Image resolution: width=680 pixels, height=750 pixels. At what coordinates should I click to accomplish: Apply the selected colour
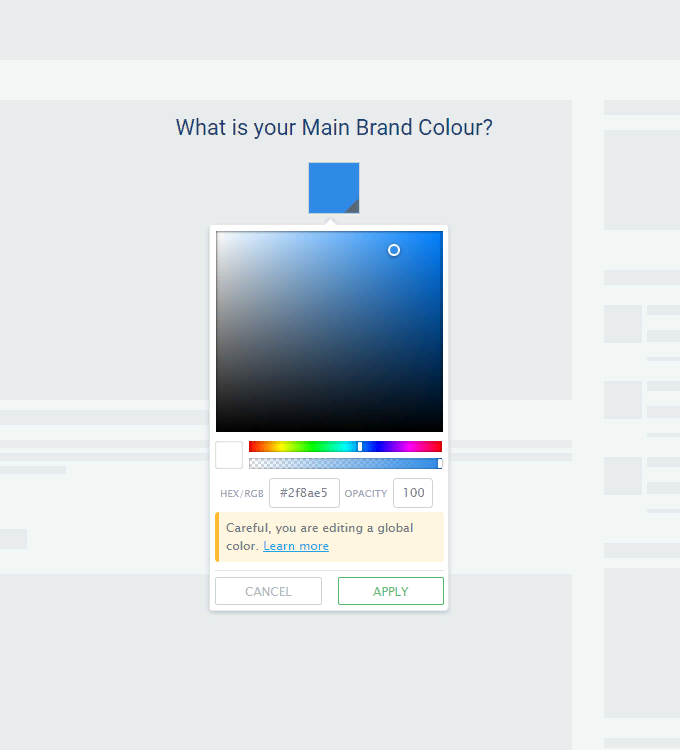coord(391,591)
